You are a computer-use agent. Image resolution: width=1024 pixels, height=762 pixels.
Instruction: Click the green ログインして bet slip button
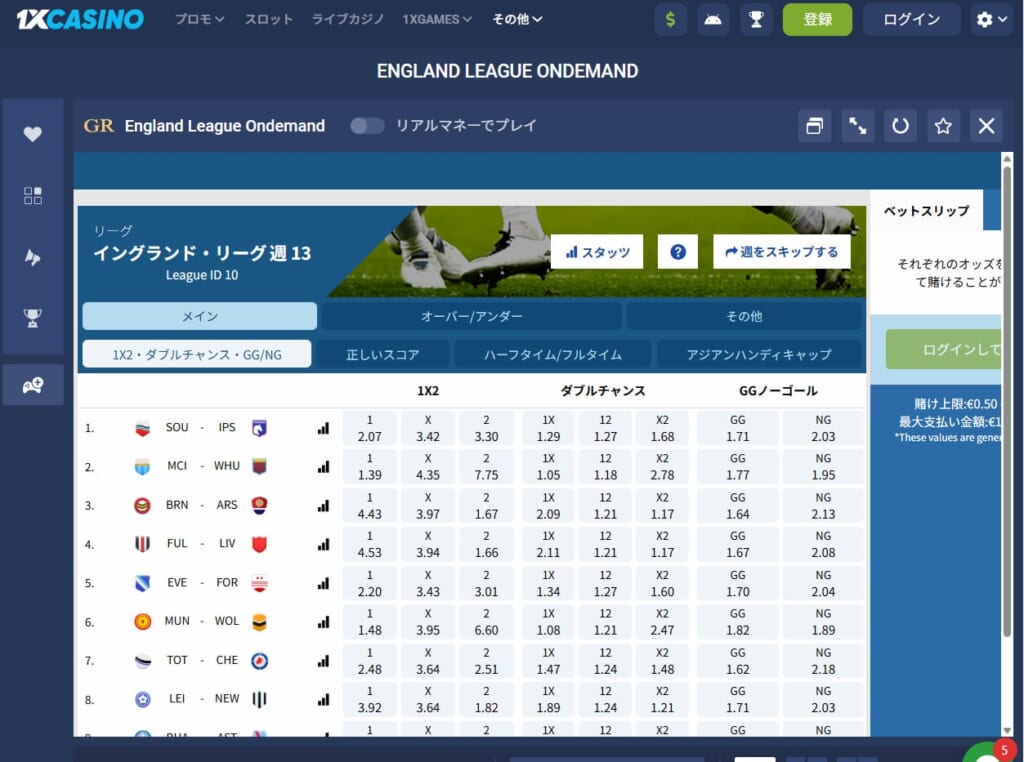[x=944, y=349]
